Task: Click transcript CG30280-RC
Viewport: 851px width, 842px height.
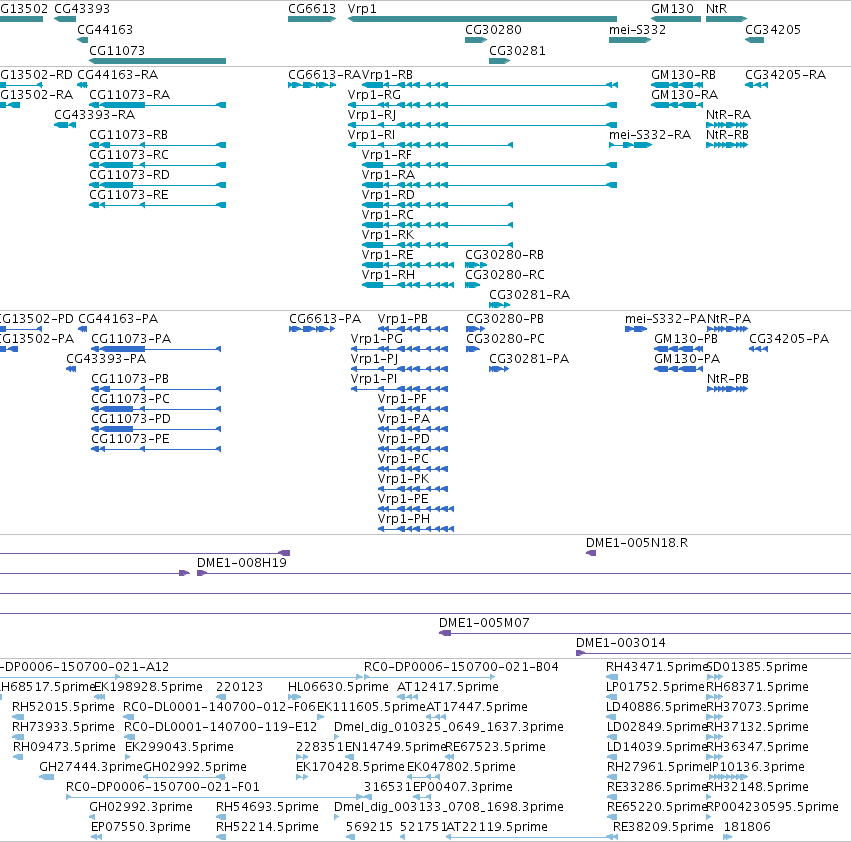Action: (505, 275)
